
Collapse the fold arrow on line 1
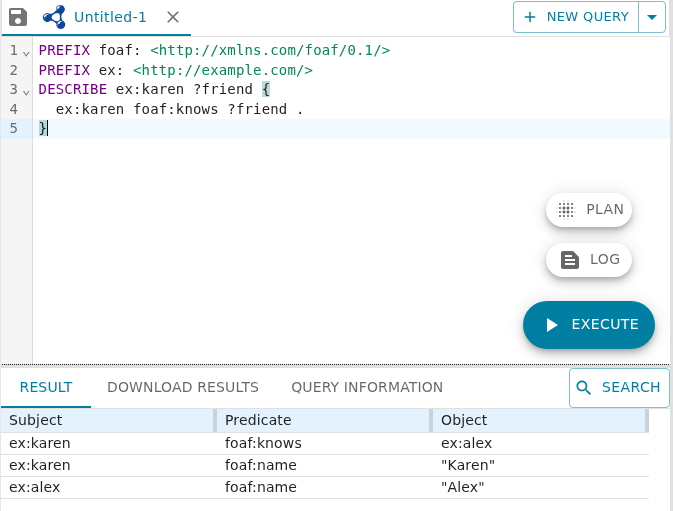[x=26, y=53]
